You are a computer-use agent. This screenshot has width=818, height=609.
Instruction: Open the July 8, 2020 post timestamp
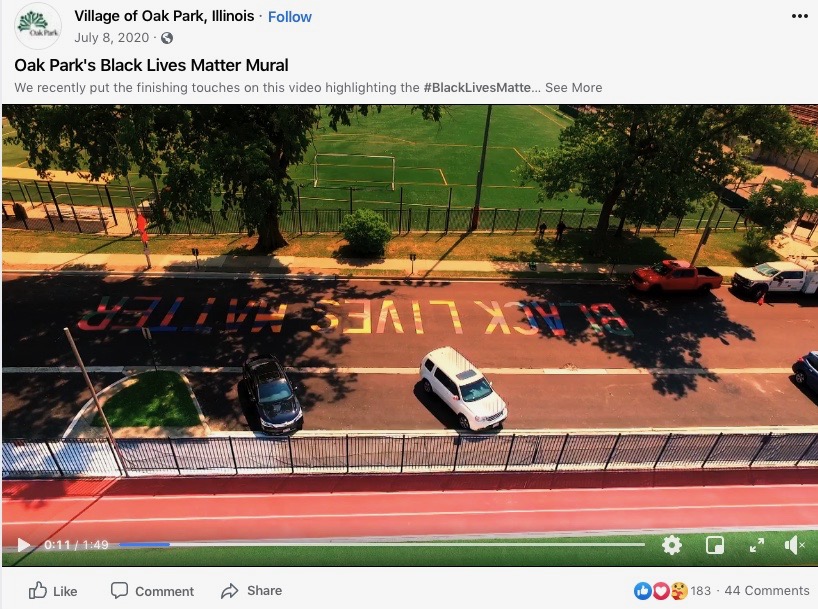coord(112,38)
